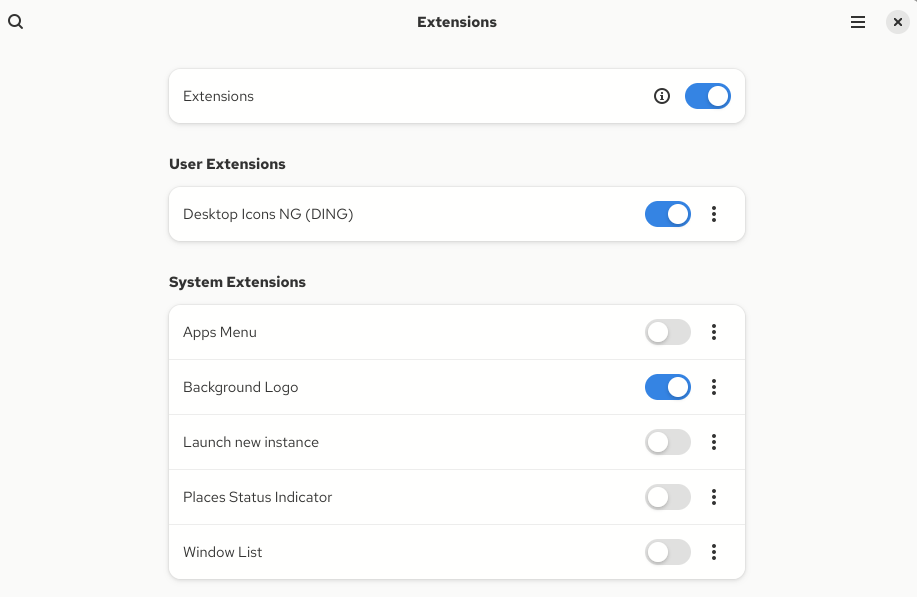Click the Desktop Icons NG (DING) row label
This screenshot has height=597, width=917.
point(268,214)
